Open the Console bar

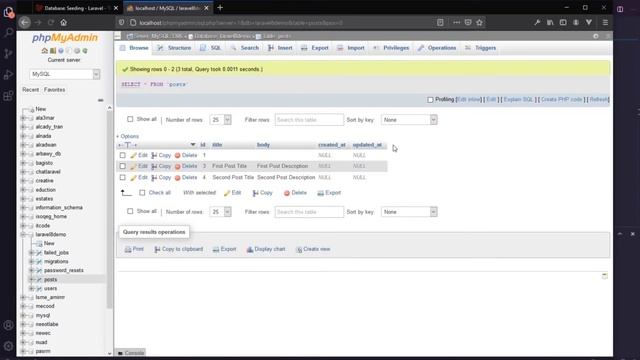click(131, 353)
